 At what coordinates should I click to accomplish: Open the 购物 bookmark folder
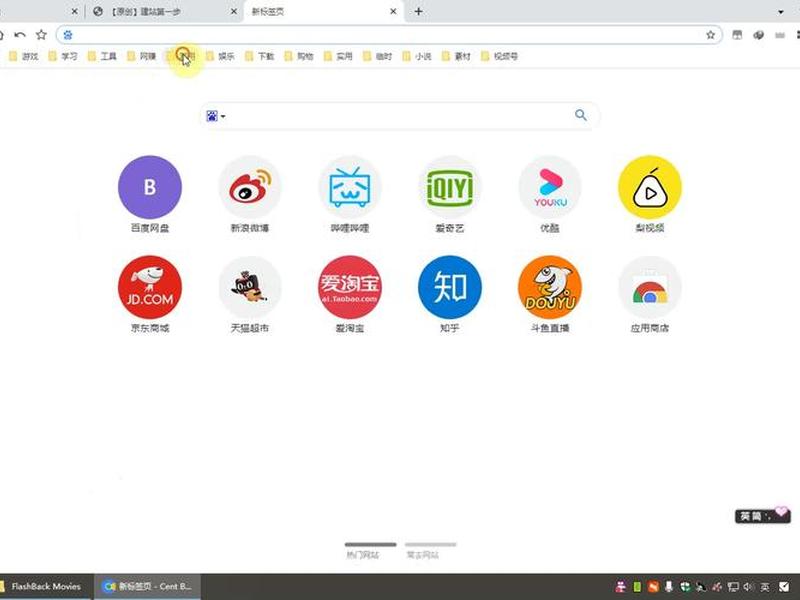coord(298,56)
